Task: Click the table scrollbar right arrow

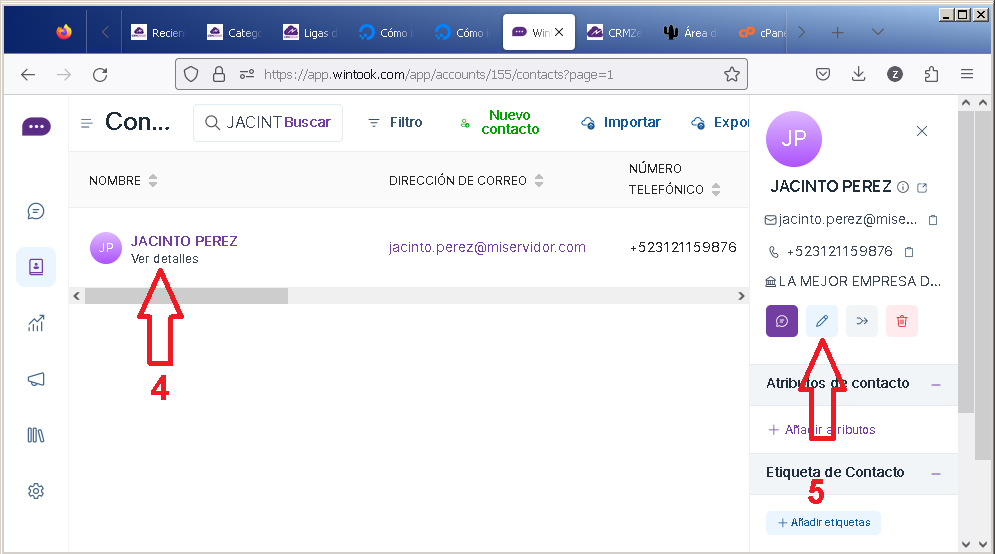Action: (741, 296)
